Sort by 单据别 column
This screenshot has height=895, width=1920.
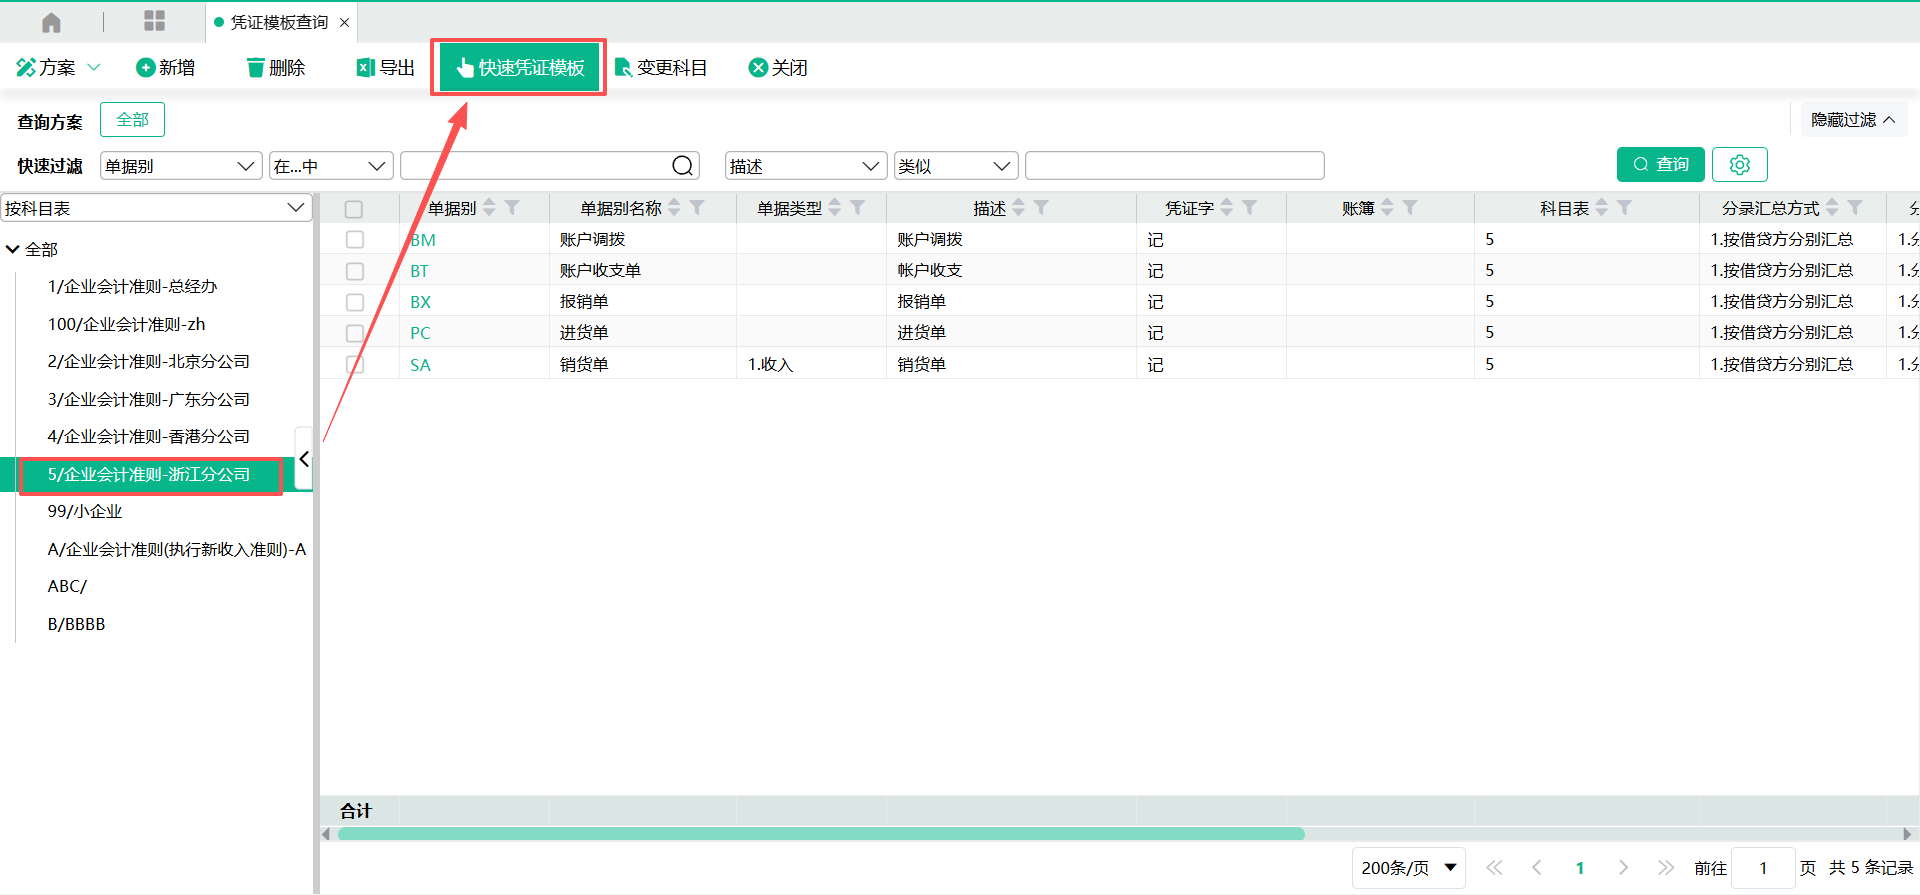[x=489, y=207]
